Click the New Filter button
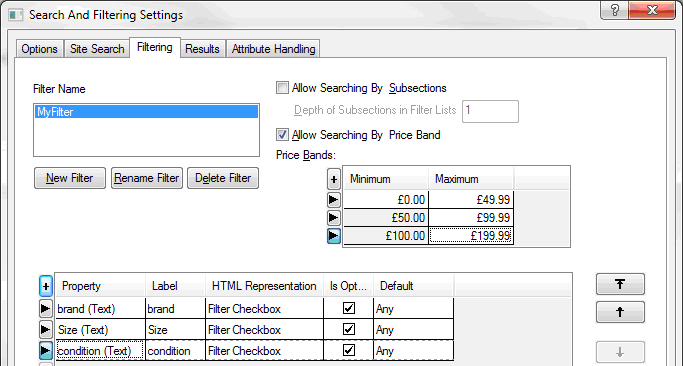The width and height of the screenshot is (683, 366). [x=70, y=178]
